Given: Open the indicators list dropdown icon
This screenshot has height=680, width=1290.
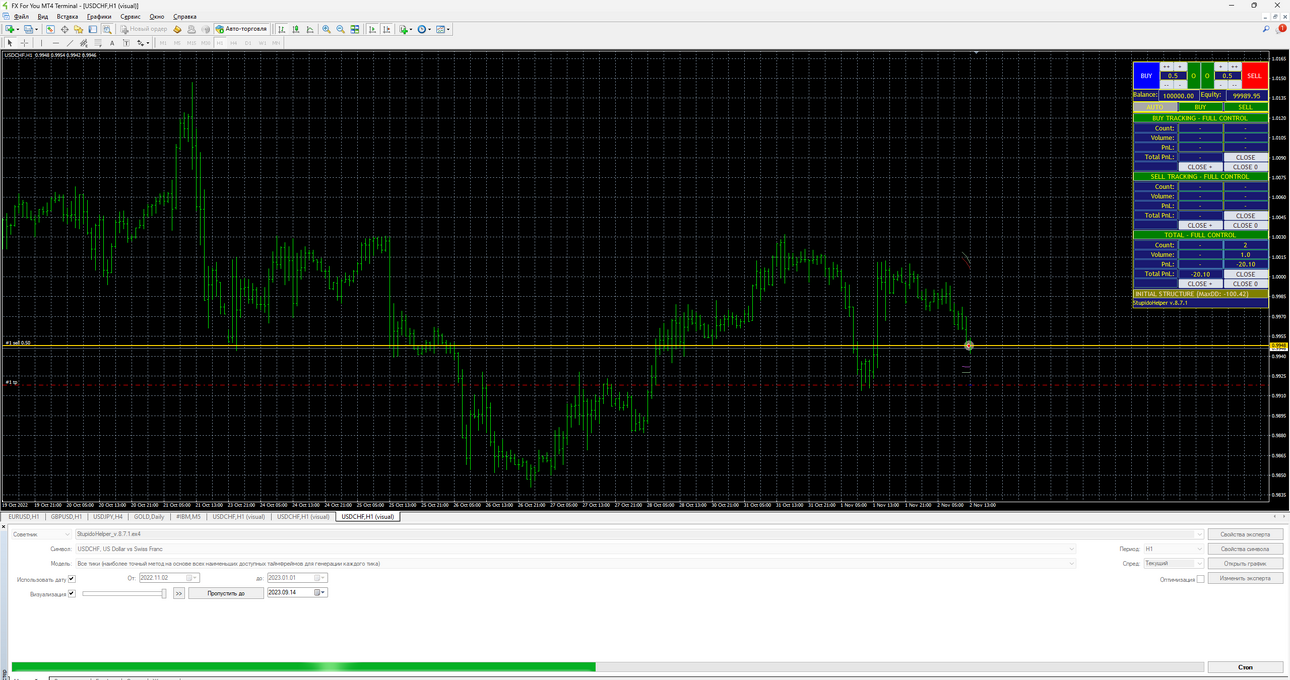Looking at the screenshot, I should click(405, 29).
